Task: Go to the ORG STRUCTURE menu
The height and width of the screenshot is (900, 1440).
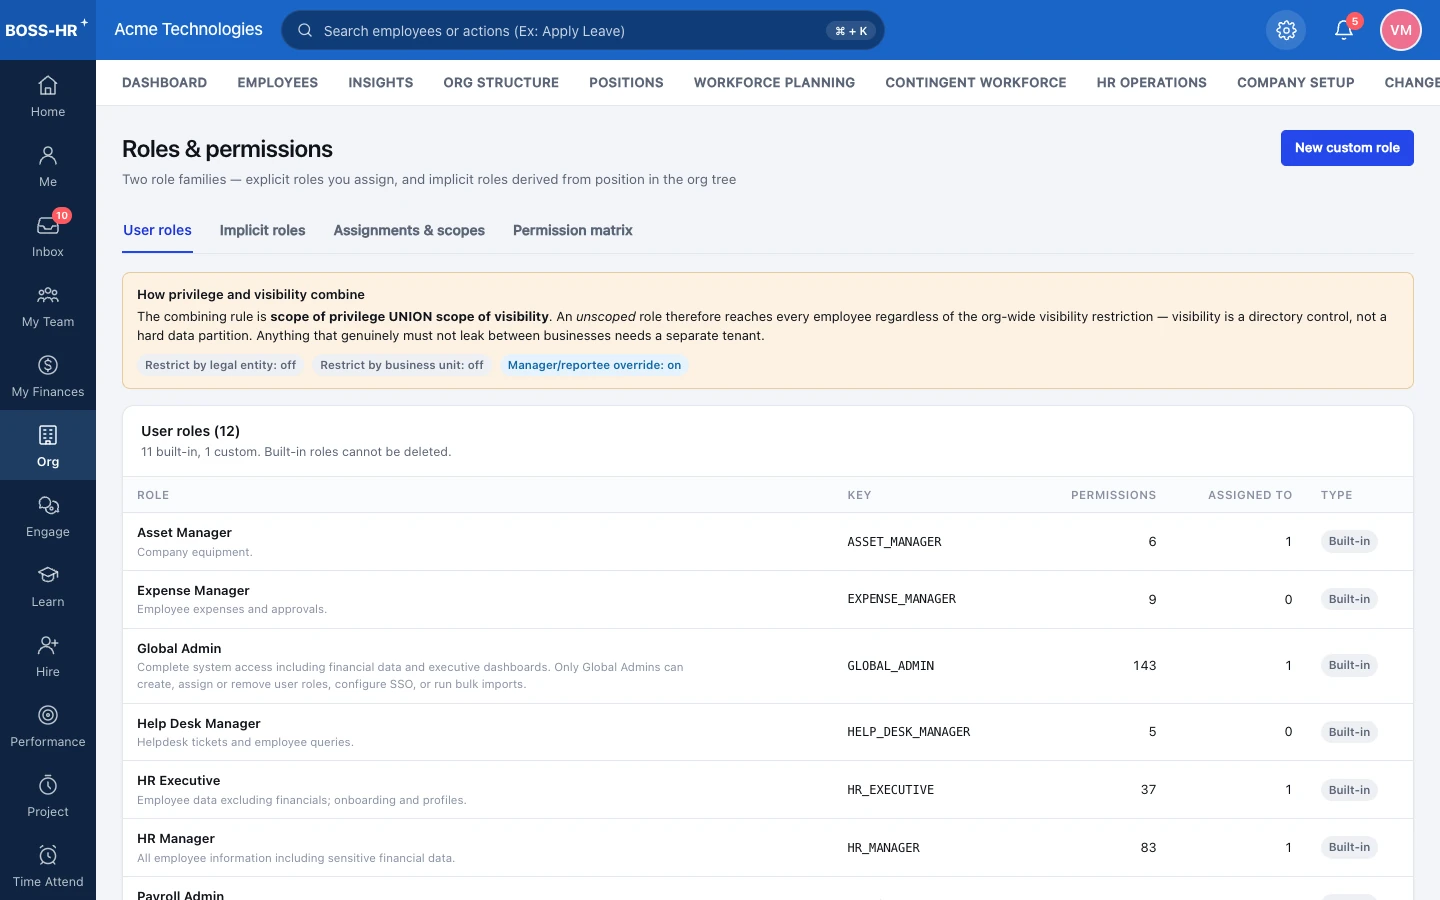Action: coord(501,83)
